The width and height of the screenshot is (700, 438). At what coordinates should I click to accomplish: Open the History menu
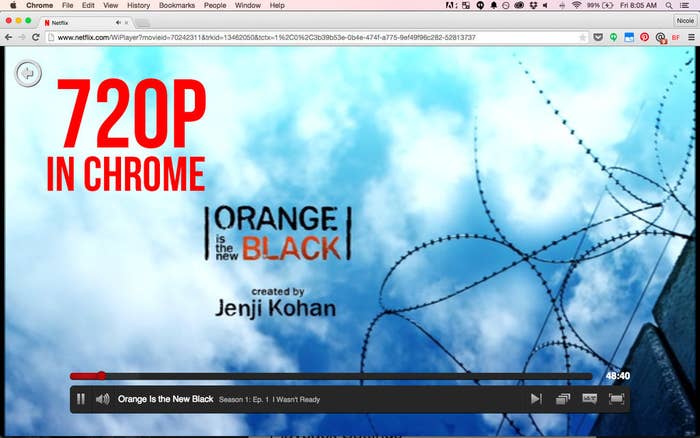138,5
